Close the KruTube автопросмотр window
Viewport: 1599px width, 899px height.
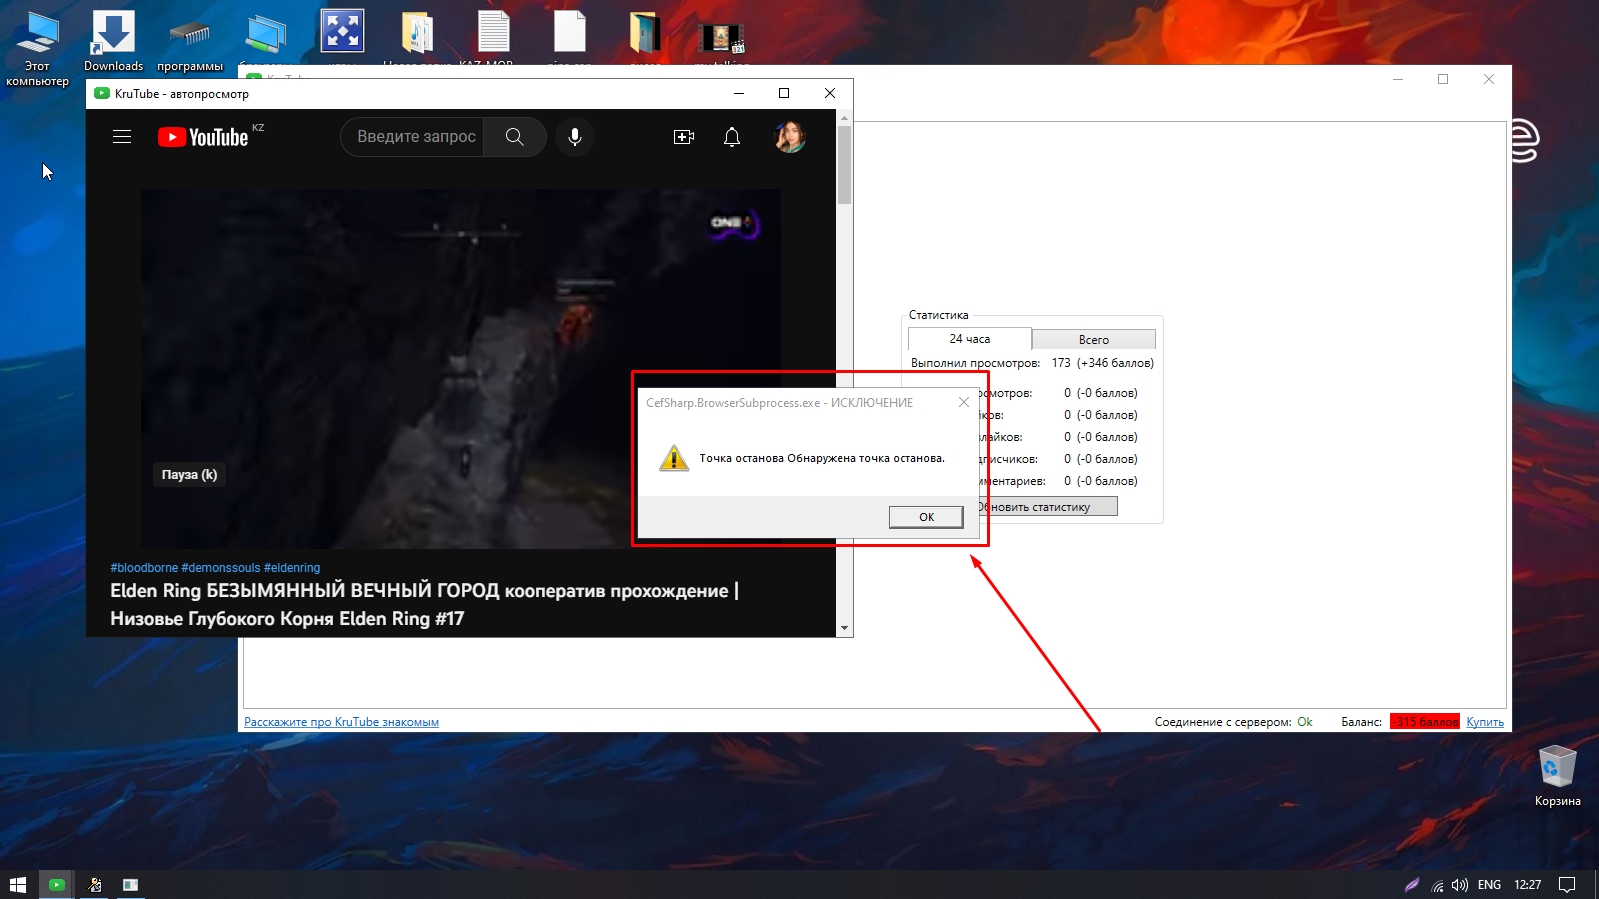pyautogui.click(x=830, y=93)
